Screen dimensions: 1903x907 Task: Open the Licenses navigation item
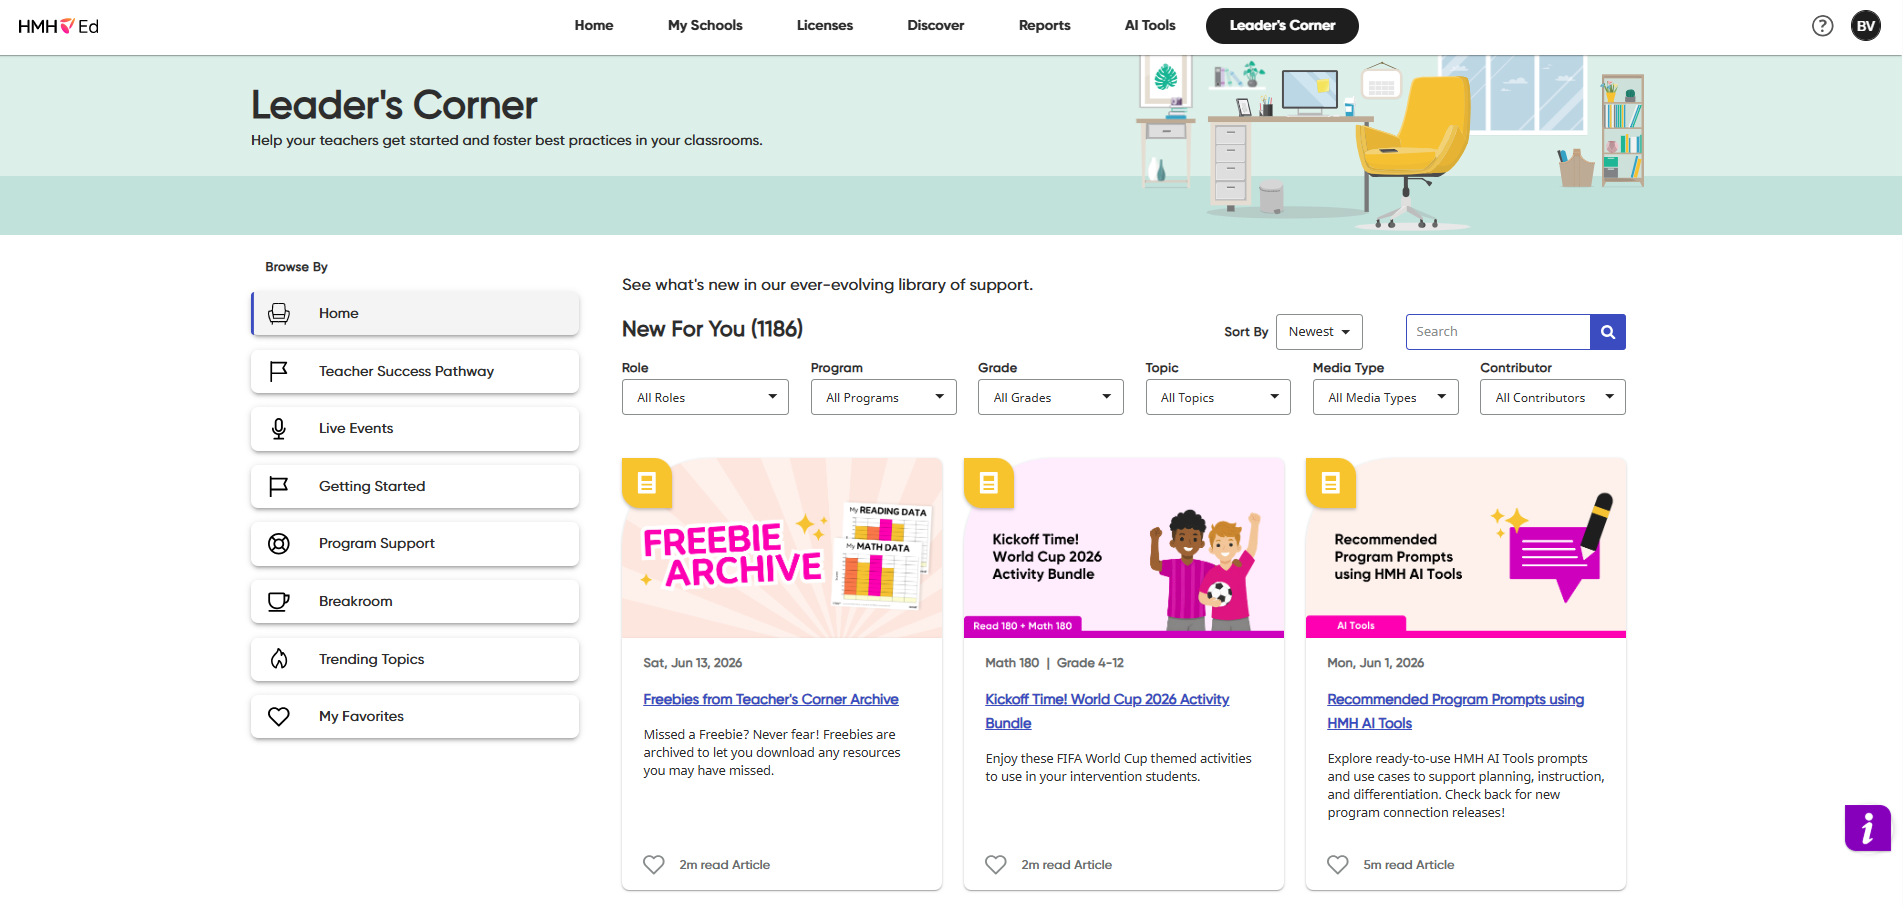[825, 26]
